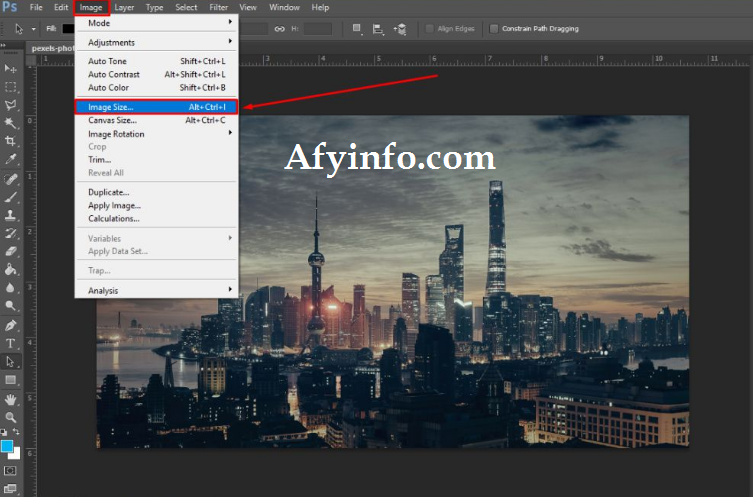Apply Auto Color
The height and width of the screenshot is (497, 753).
point(157,87)
